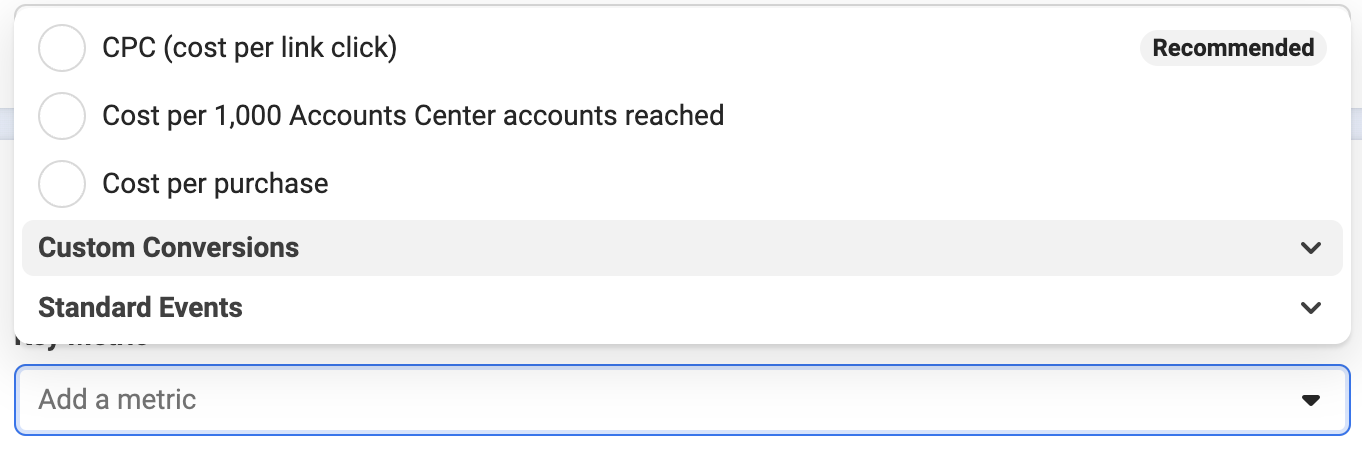The height and width of the screenshot is (452, 1362).
Task: Choose the Cost per 1,000 Accounts Center accounts radio
Action: click(61, 116)
